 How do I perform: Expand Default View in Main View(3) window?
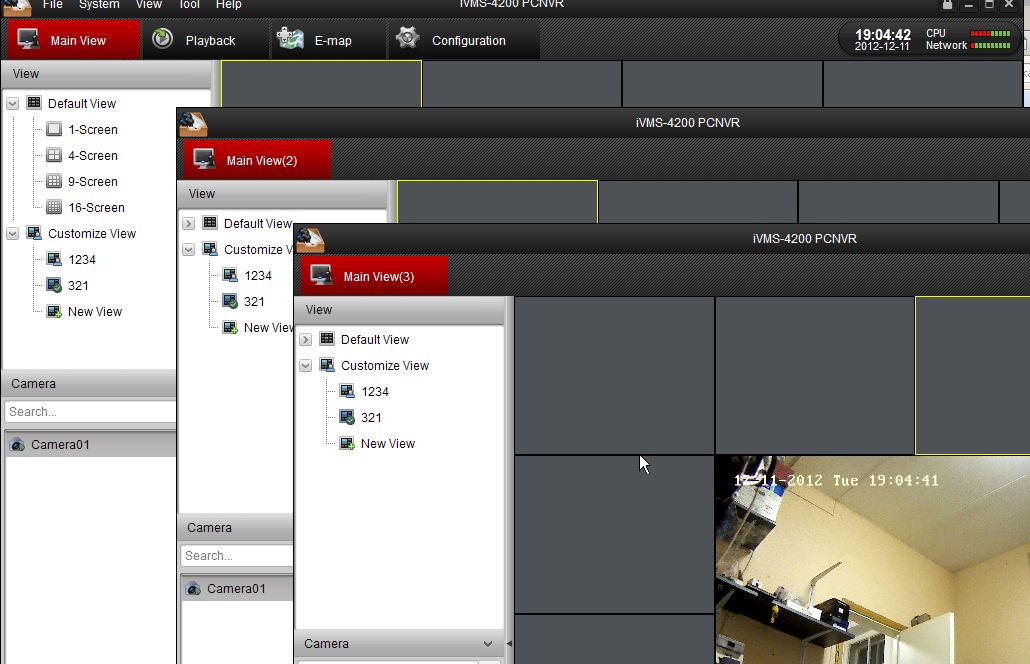coord(305,340)
